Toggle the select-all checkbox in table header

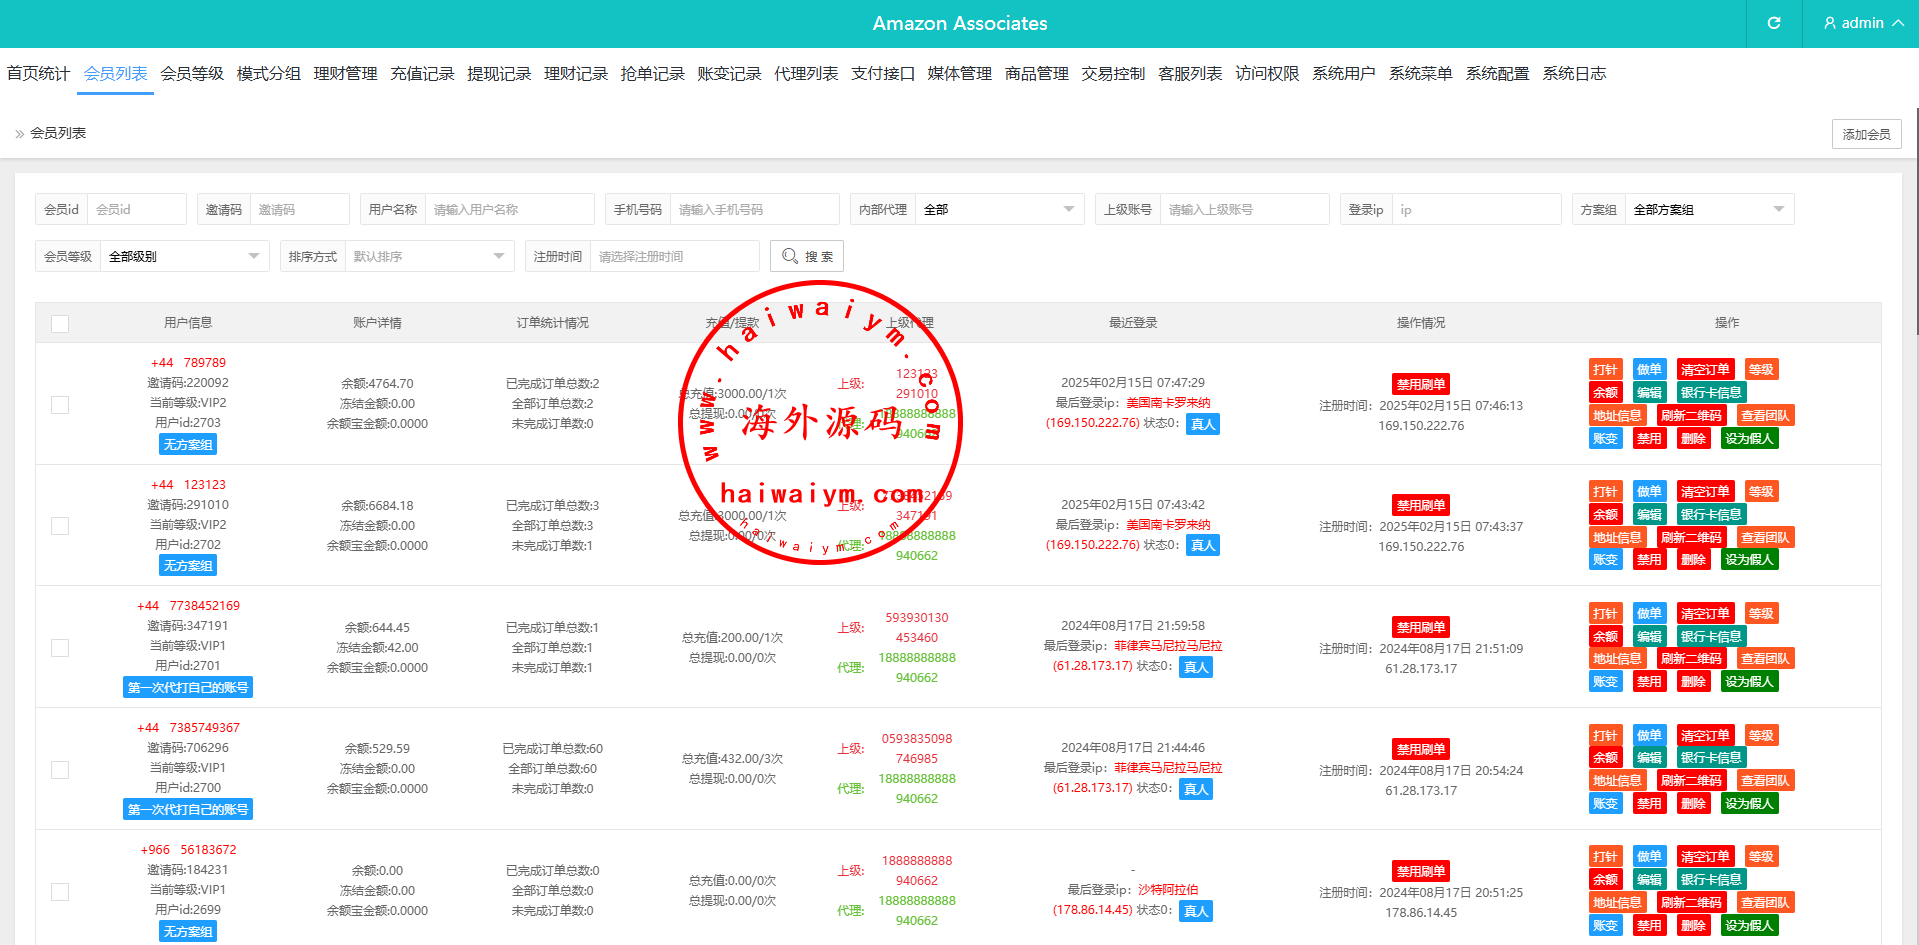point(60,324)
